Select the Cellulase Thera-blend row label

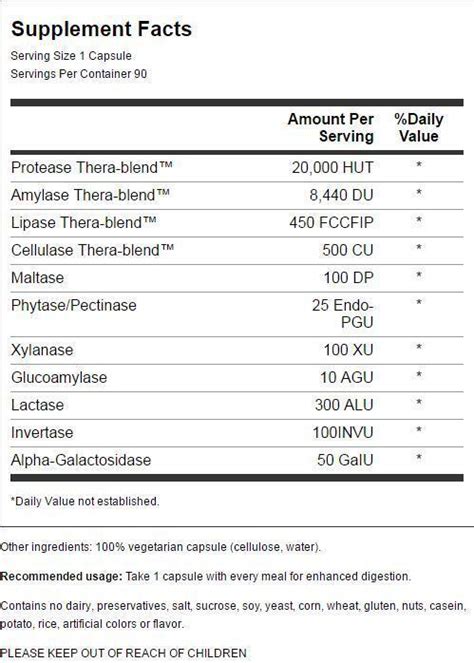[x=93, y=250]
